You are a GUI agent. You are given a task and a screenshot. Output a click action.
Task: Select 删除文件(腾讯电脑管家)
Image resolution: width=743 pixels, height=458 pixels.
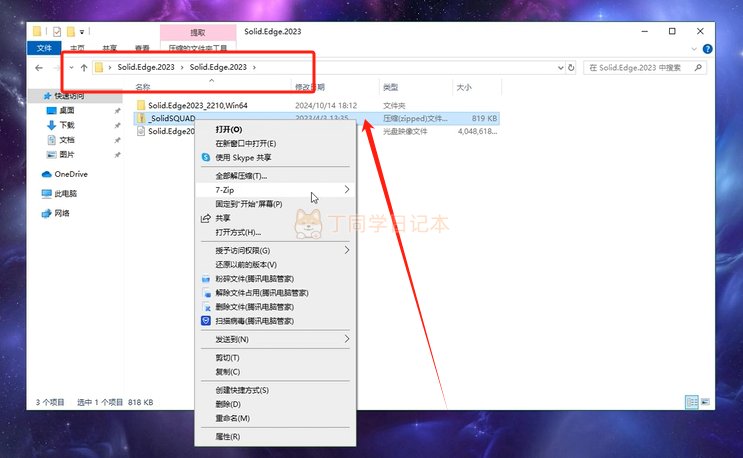(275, 307)
